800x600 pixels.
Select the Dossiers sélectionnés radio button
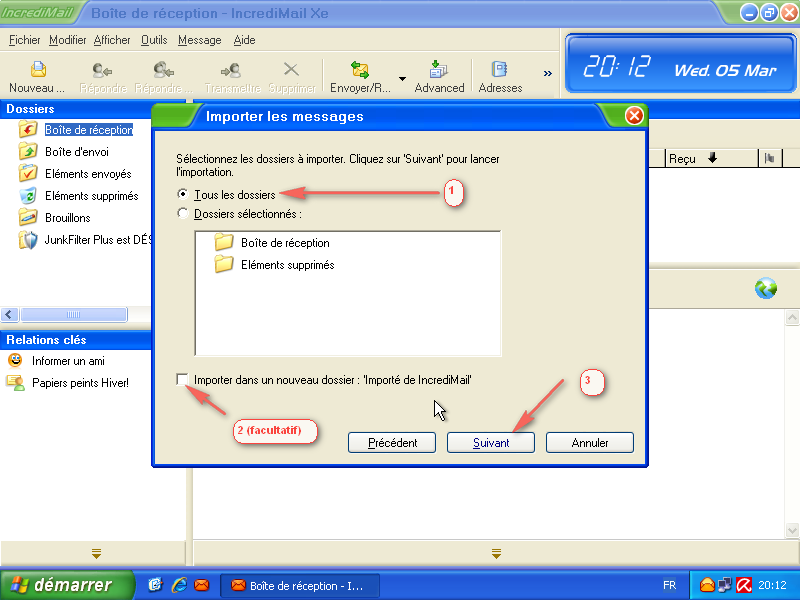point(182,213)
